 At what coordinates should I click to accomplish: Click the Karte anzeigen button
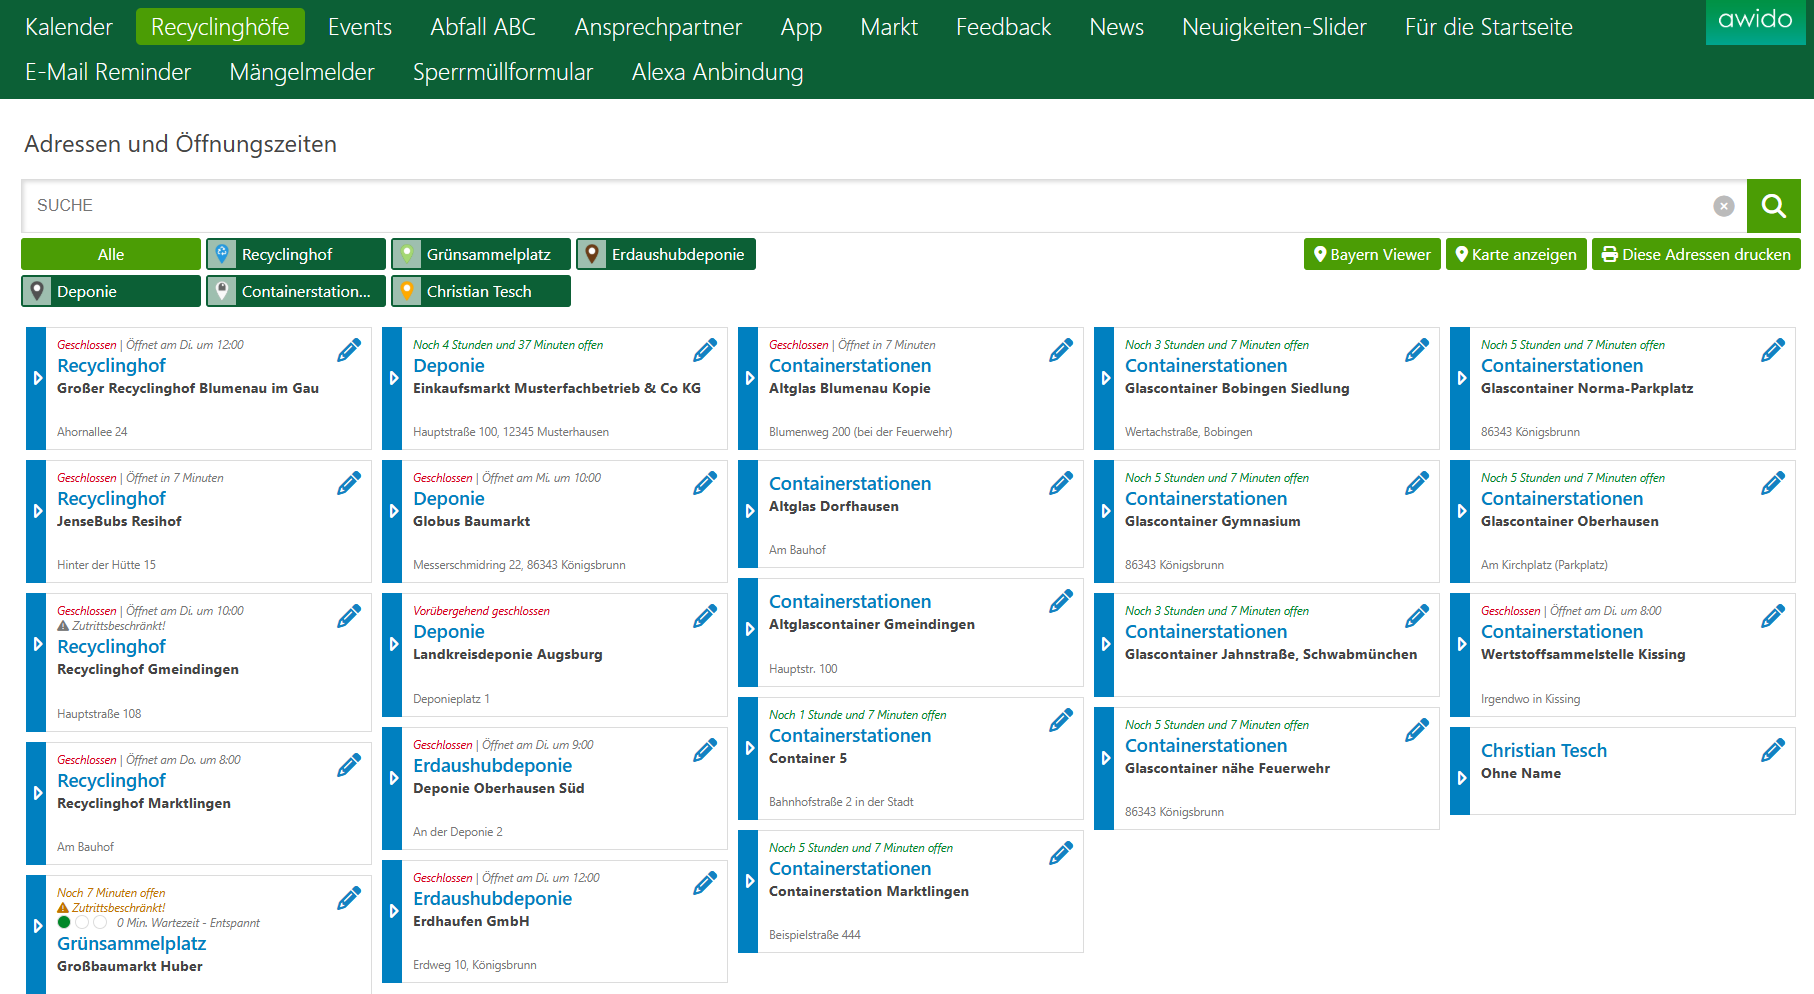pyautogui.click(x=1515, y=255)
